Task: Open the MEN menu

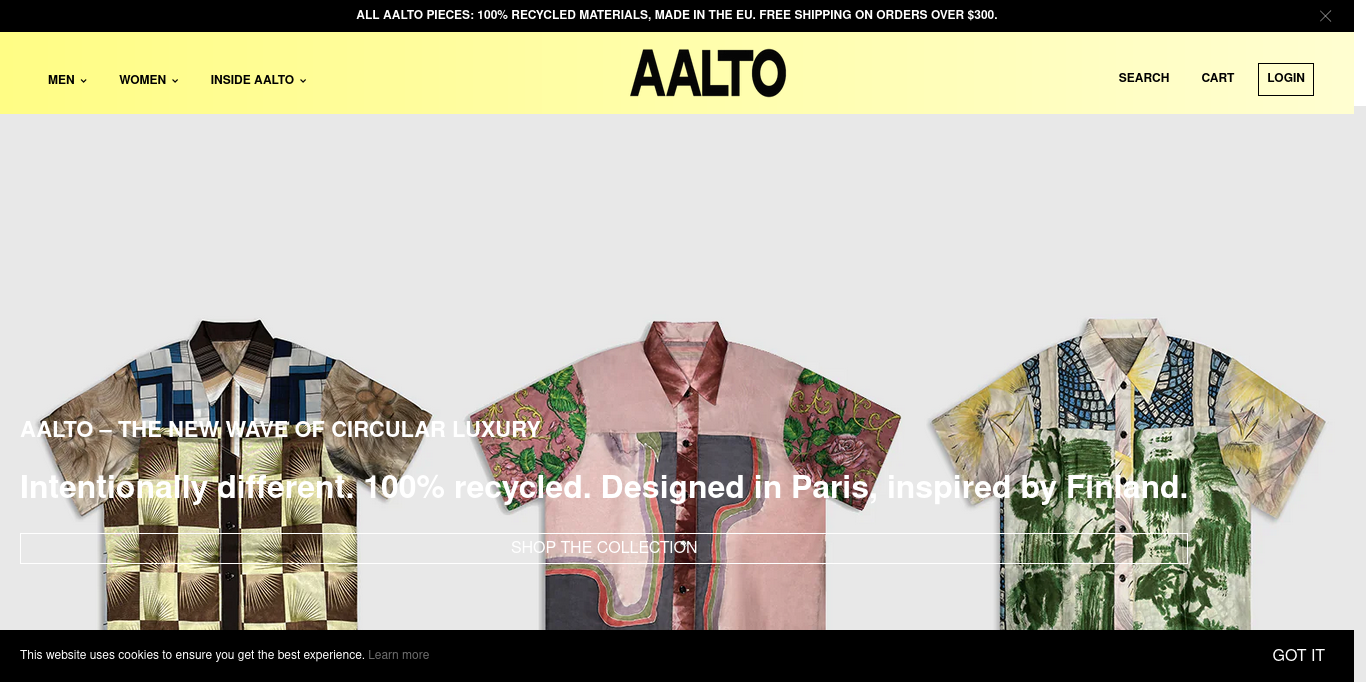Action: point(67,80)
